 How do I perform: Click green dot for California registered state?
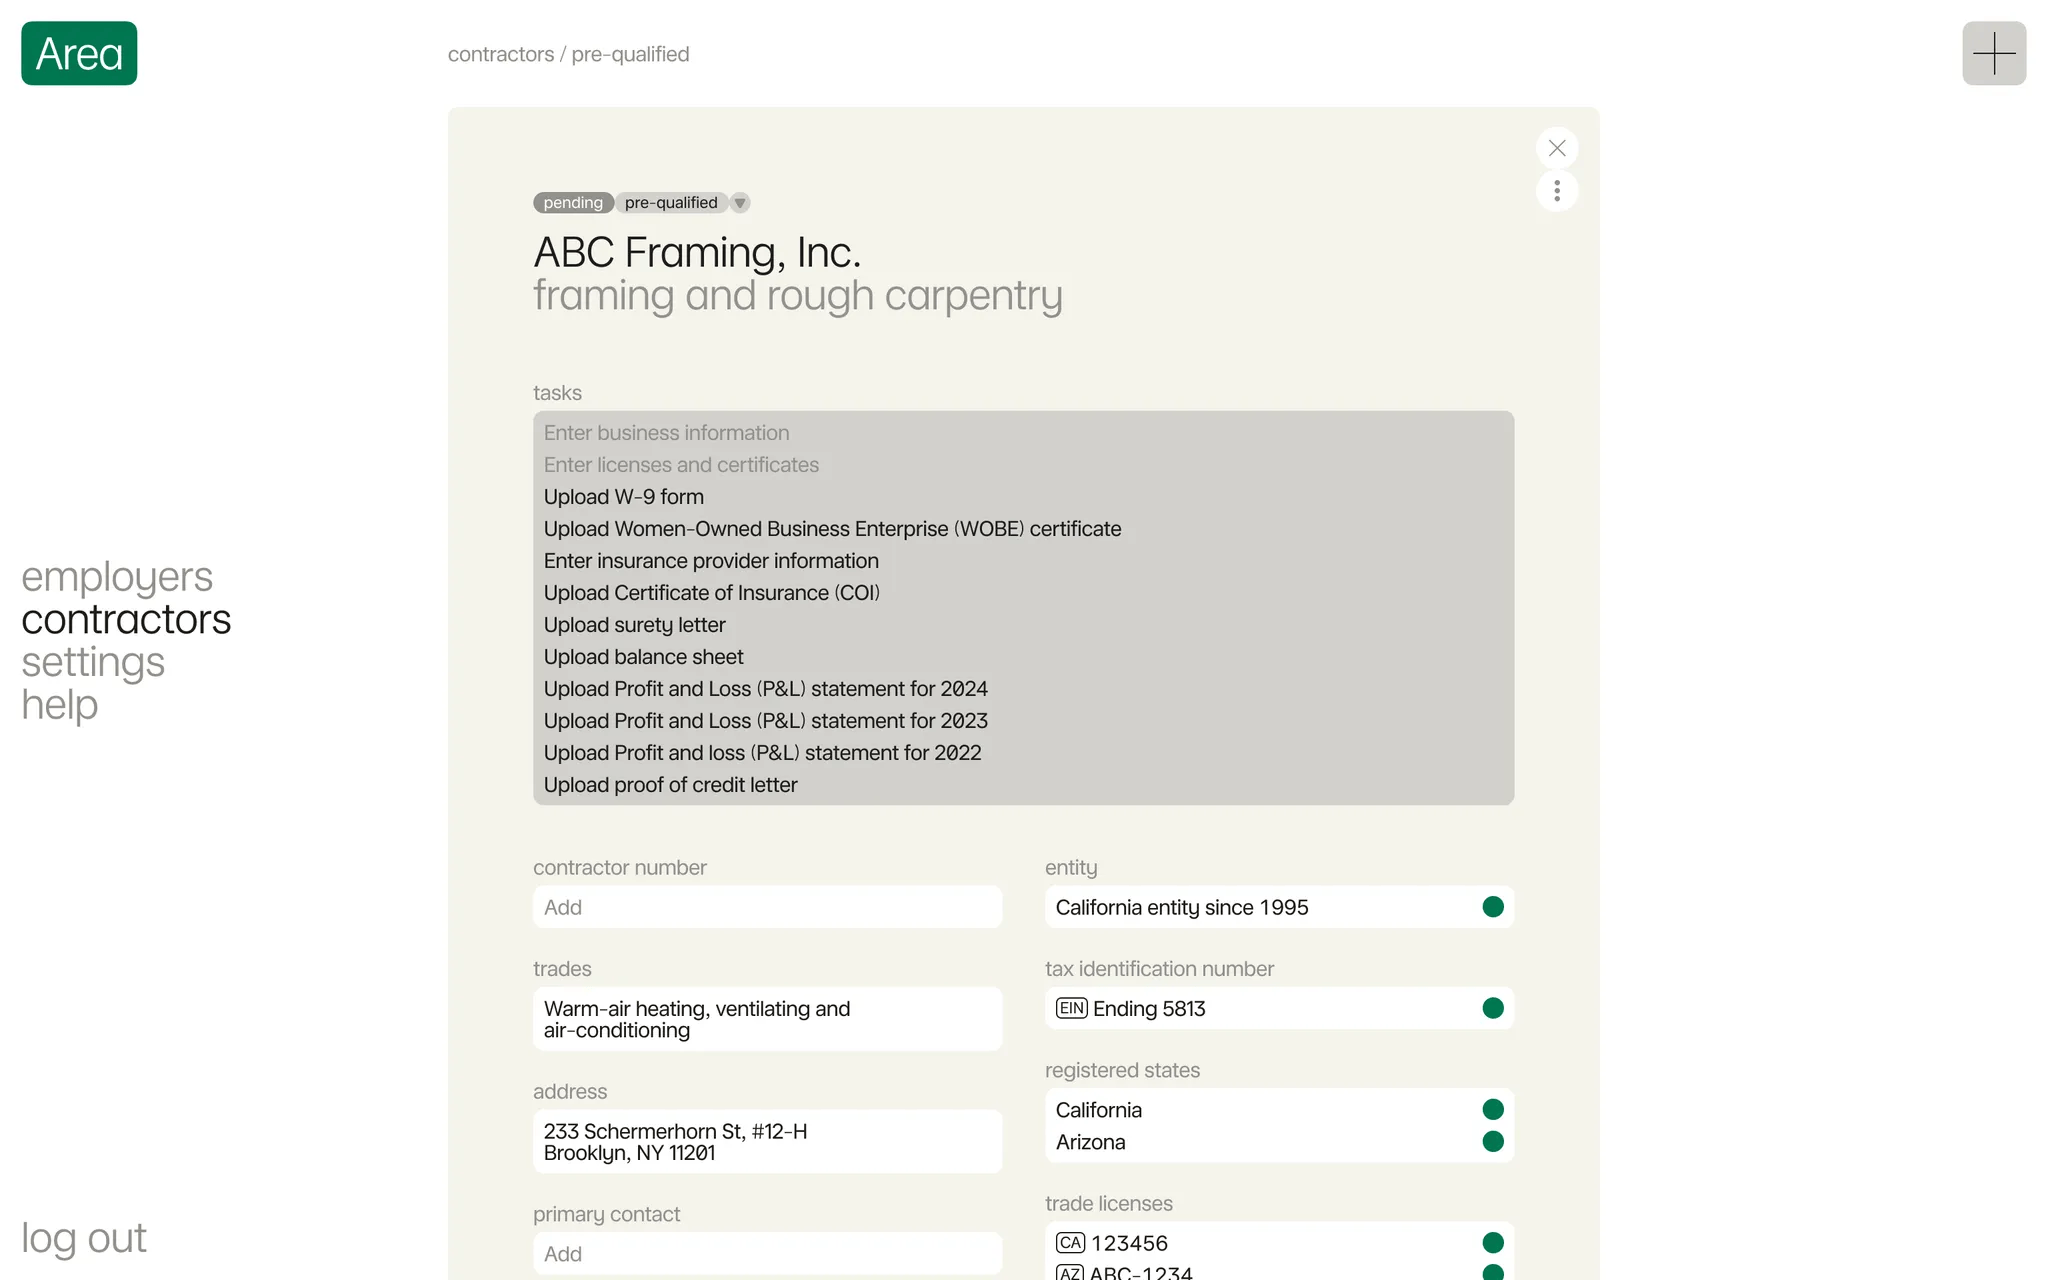(1492, 1109)
